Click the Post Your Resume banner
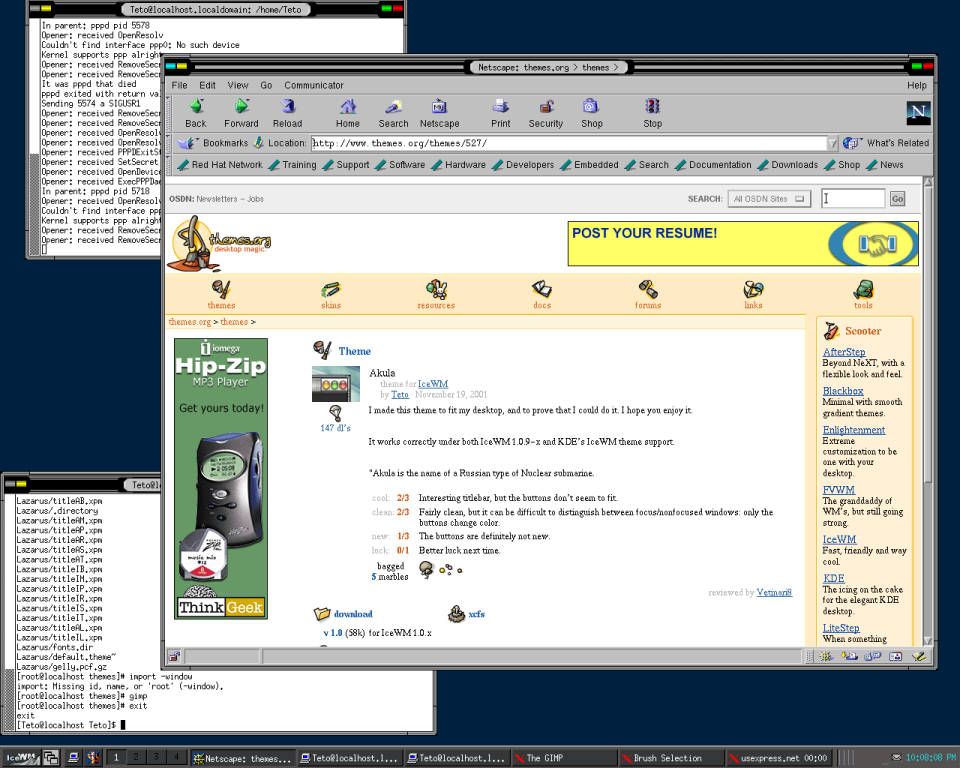This screenshot has height=768, width=960. click(x=743, y=244)
